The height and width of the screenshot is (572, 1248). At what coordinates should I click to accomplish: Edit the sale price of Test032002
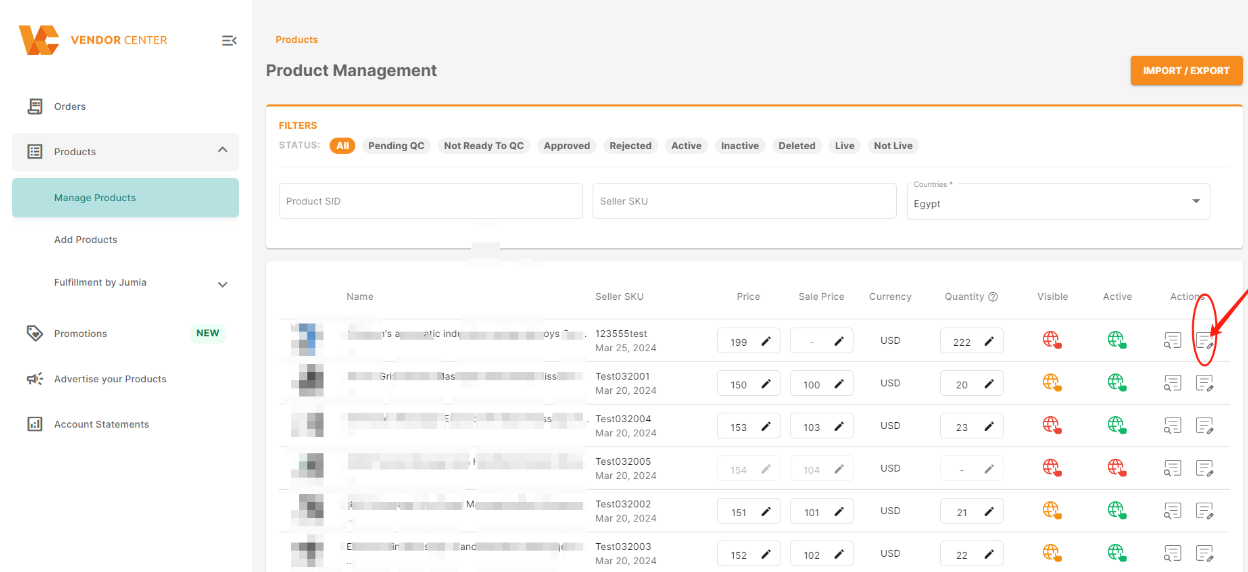click(840, 512)
